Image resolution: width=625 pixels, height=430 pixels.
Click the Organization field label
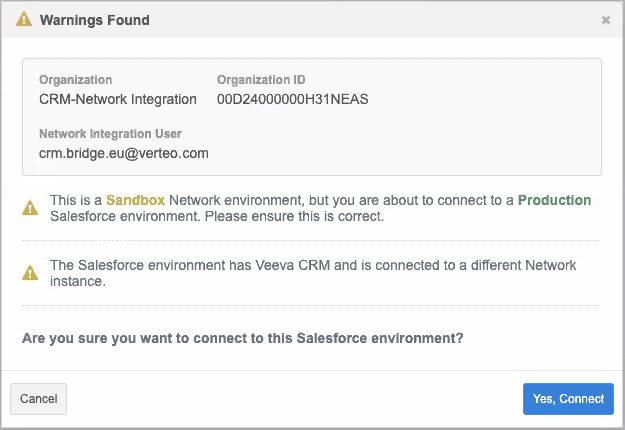tap(76, 79)
